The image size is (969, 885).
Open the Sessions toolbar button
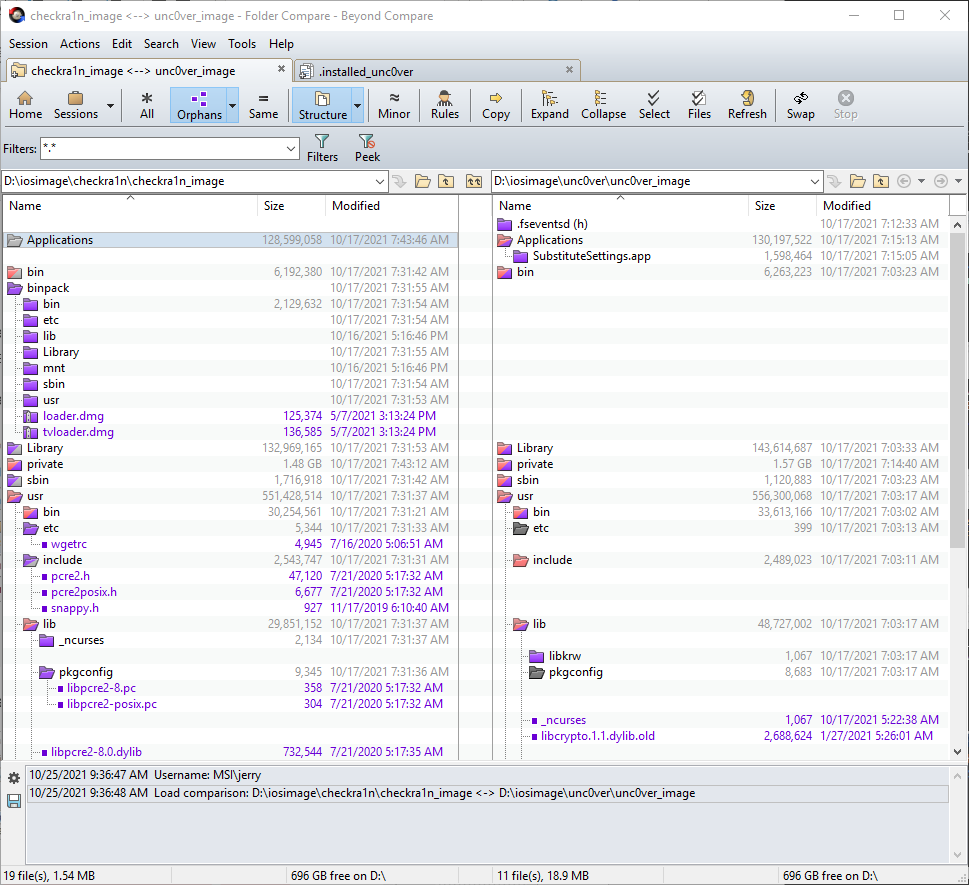pos(76,105)
